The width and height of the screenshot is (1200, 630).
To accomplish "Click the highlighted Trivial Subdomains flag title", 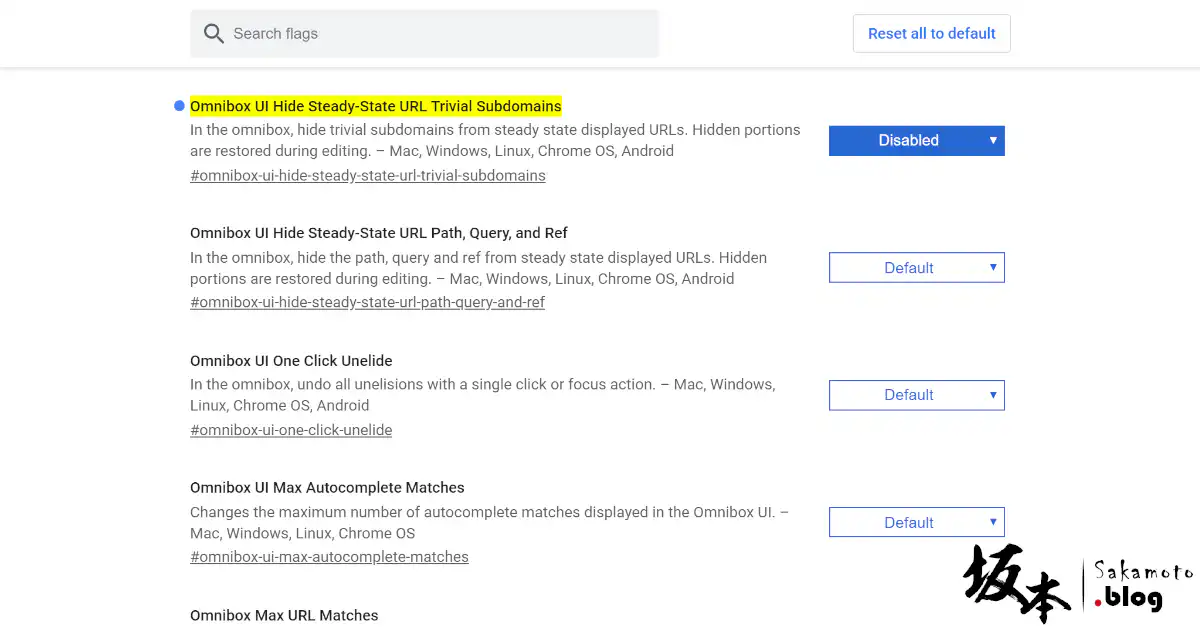I will pyautogui.click(x=375, y=106).
